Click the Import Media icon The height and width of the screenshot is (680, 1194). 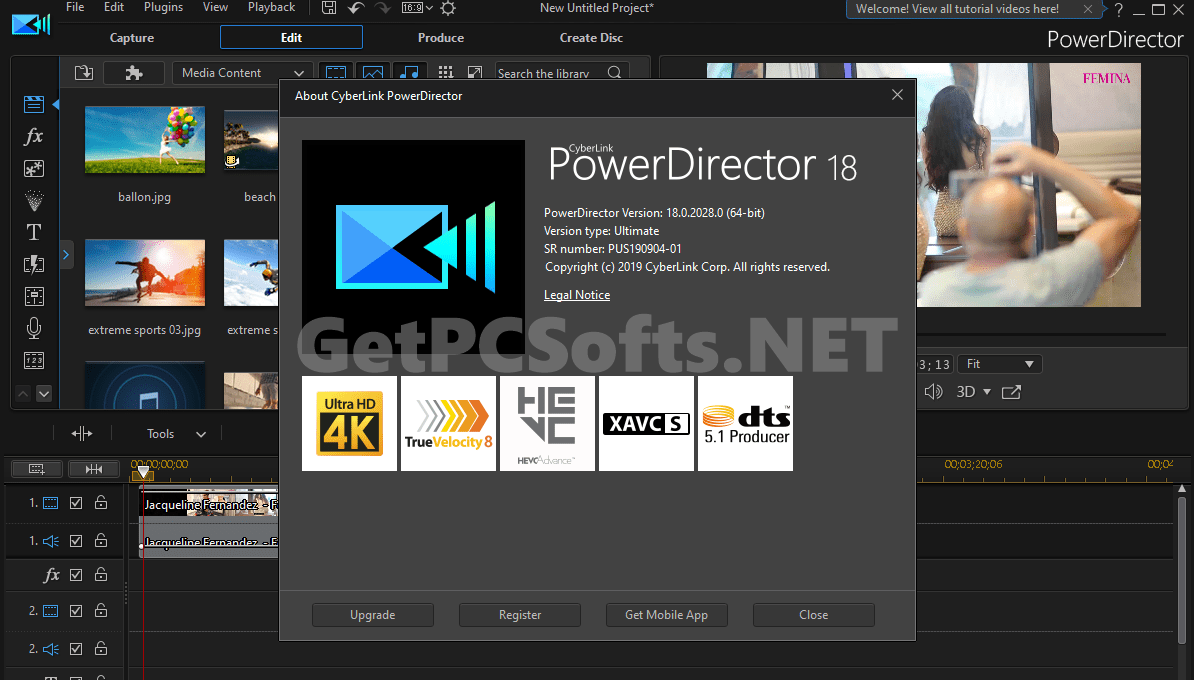click(x=84, y=72)
